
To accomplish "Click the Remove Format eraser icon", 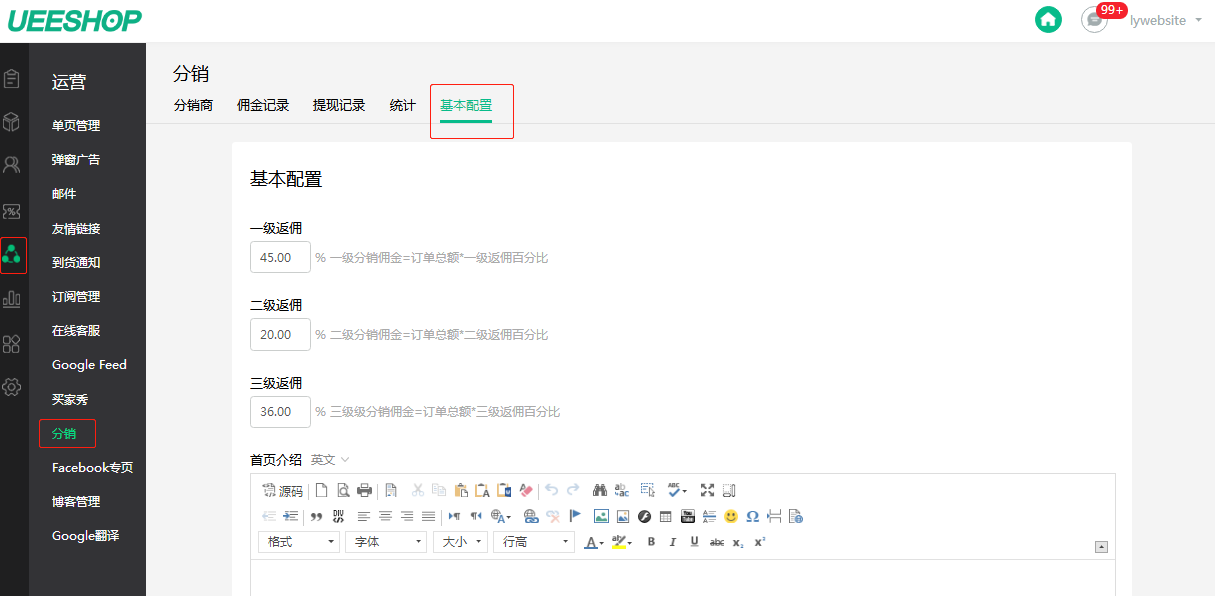I will pyautogui.click(x=526, y=491).
